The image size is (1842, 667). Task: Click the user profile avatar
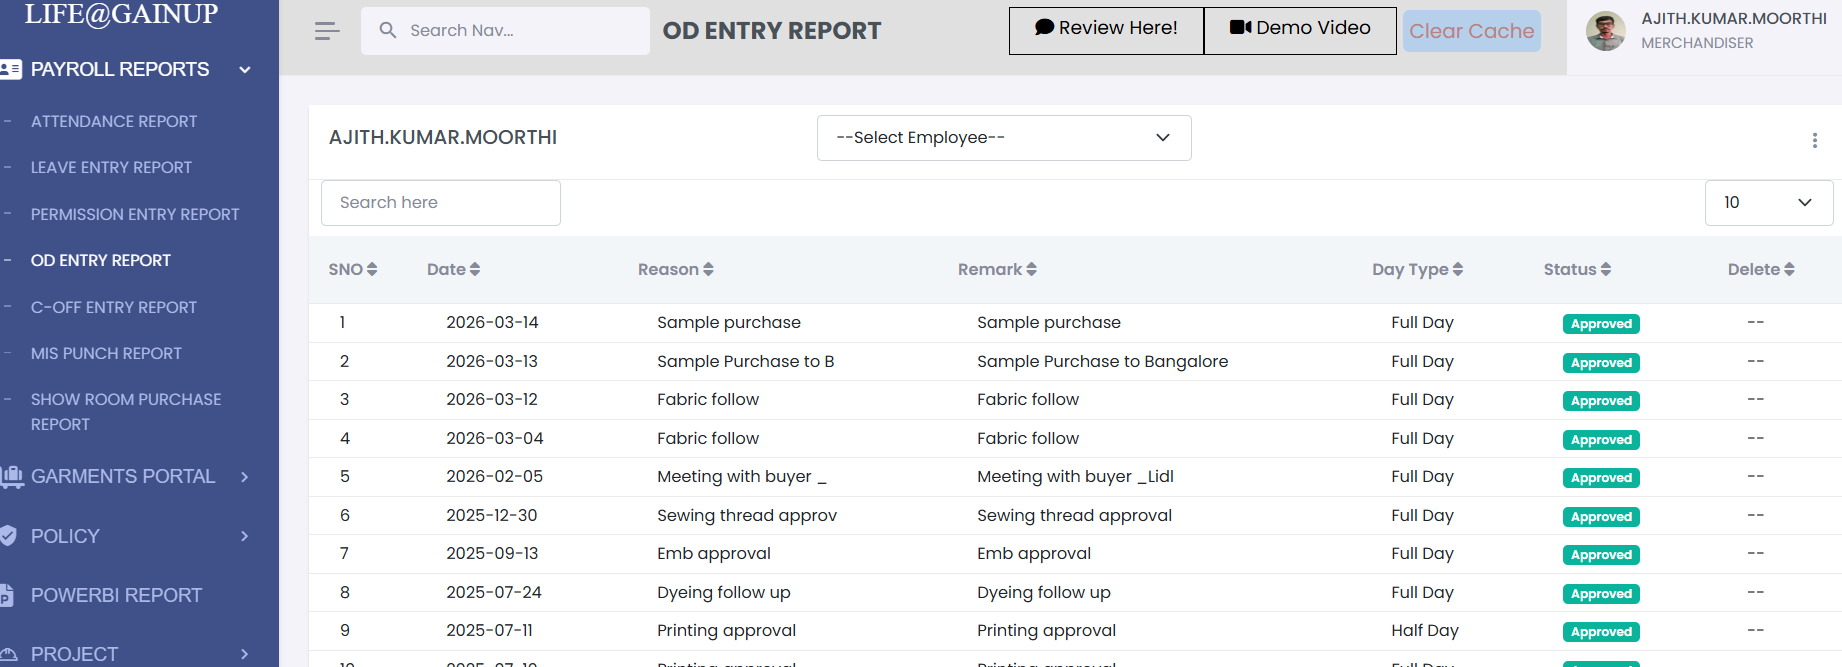click(x=1605, y=31)
